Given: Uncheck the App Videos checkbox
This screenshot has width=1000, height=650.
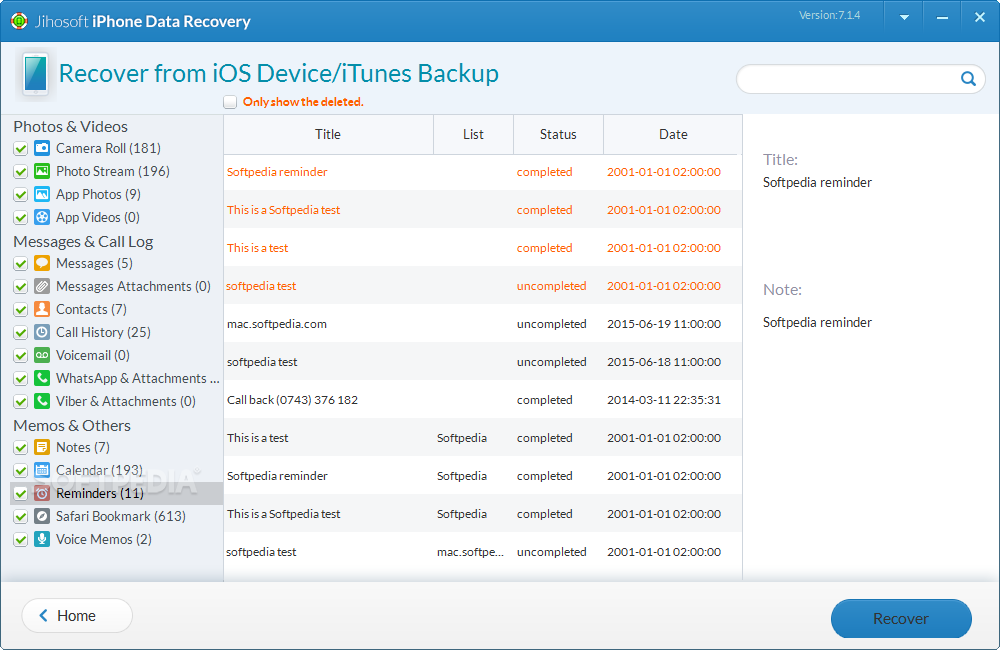Looking at the screenshot, I should coord(20,218).
